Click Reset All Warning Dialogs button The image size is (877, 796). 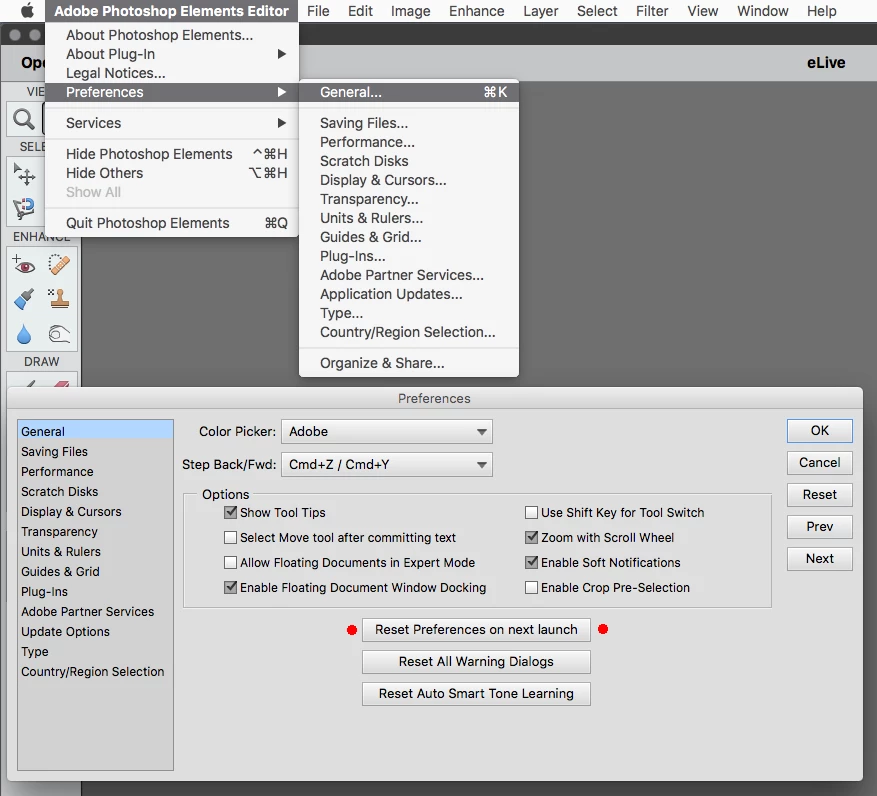[476, 661]
